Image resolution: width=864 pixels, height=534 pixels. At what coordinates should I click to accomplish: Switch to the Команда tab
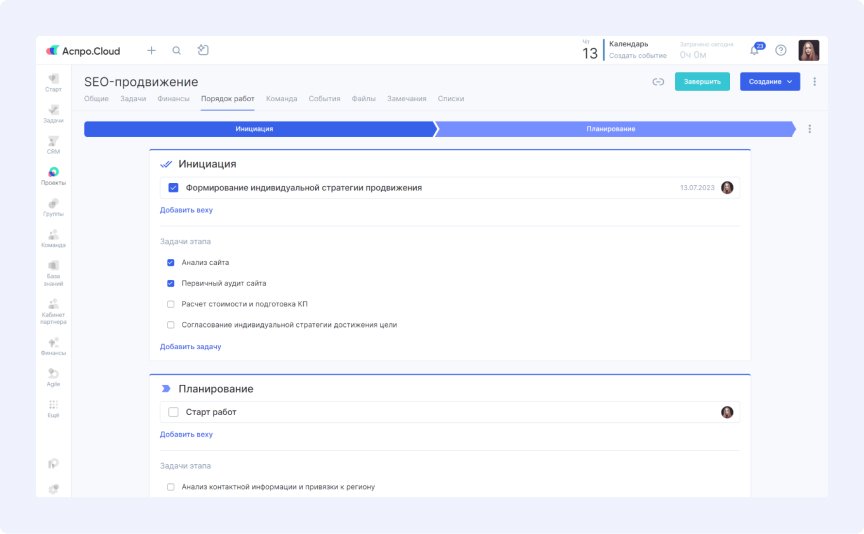pos(282,99)
